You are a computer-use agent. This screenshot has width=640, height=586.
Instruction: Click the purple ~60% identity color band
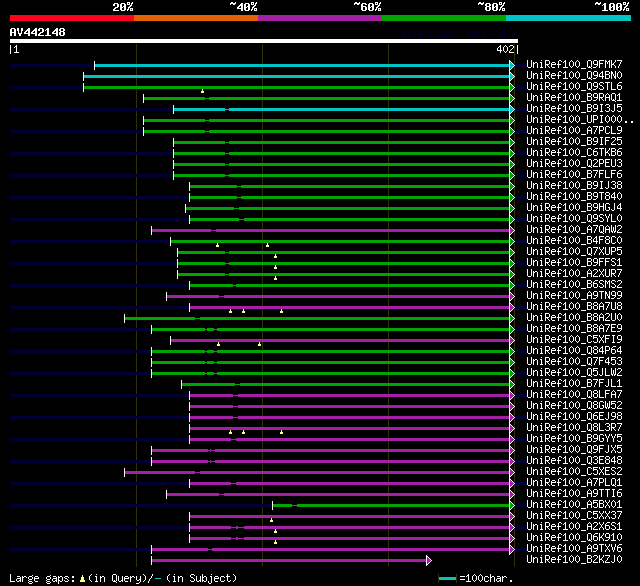point(320,18)
